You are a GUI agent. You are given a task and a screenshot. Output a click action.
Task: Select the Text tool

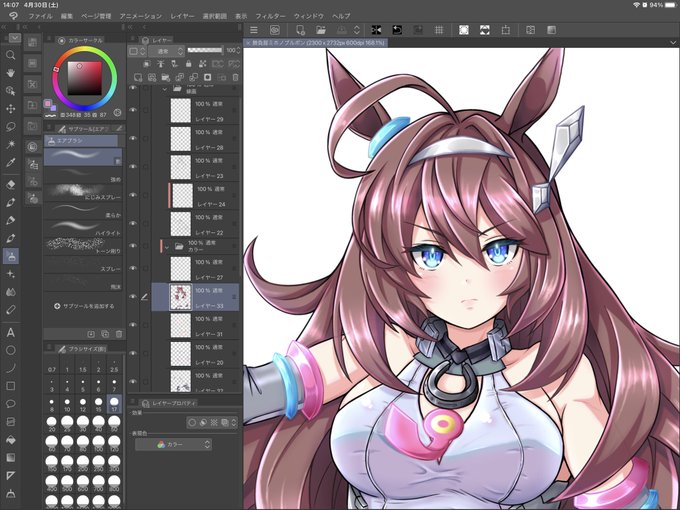[11, 333]
